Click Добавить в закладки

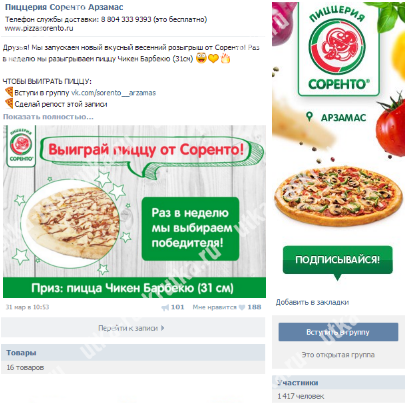tap(312, 302)
